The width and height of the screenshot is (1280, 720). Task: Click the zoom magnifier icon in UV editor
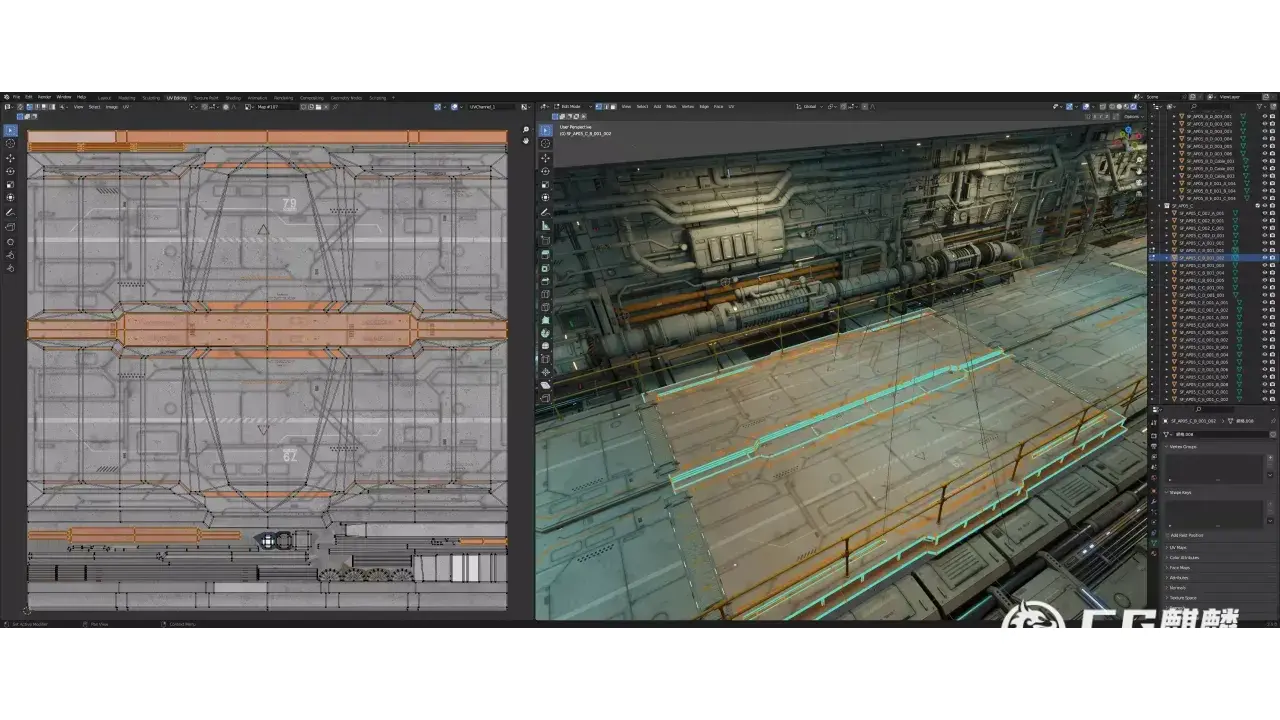coord(526,130)
